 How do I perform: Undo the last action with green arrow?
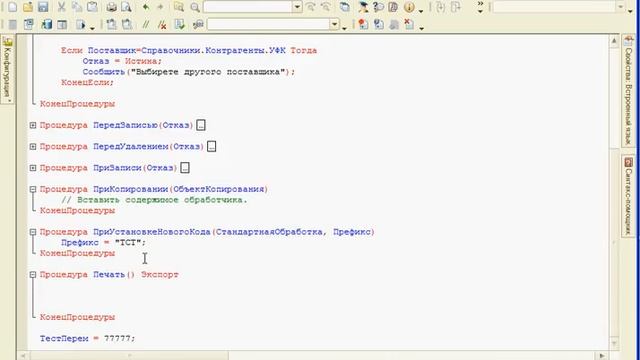coord(146,7)
